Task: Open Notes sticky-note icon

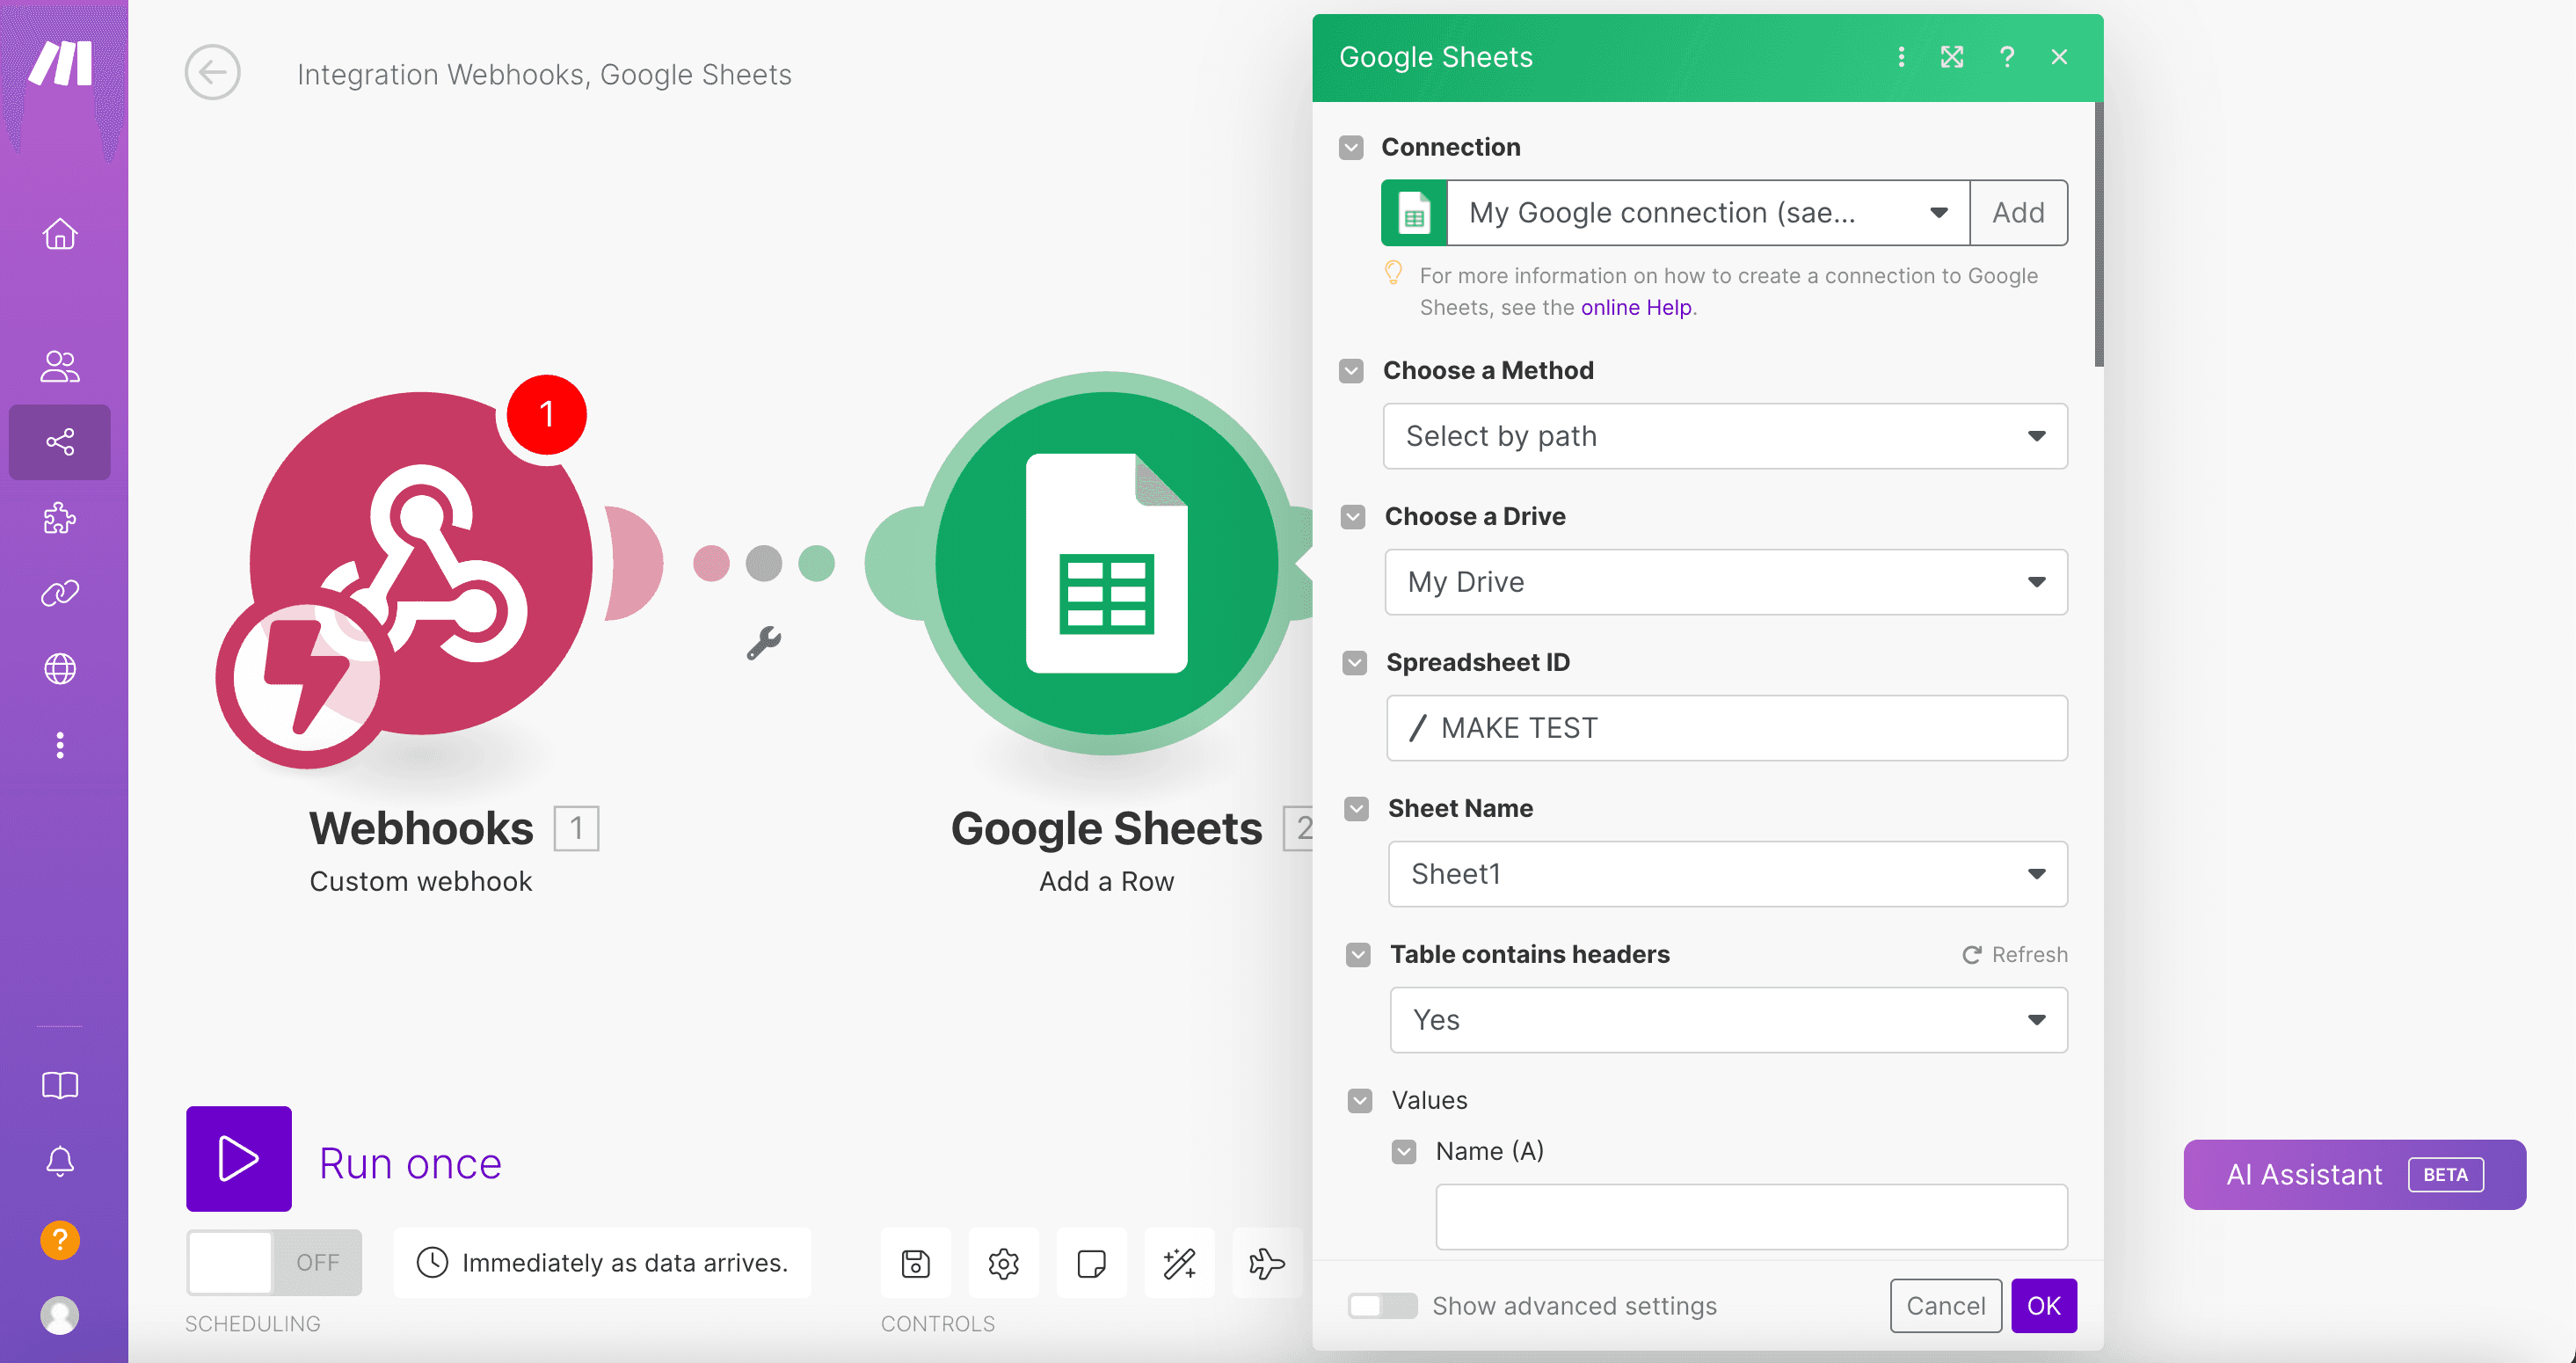Action: point(1091,1263)
